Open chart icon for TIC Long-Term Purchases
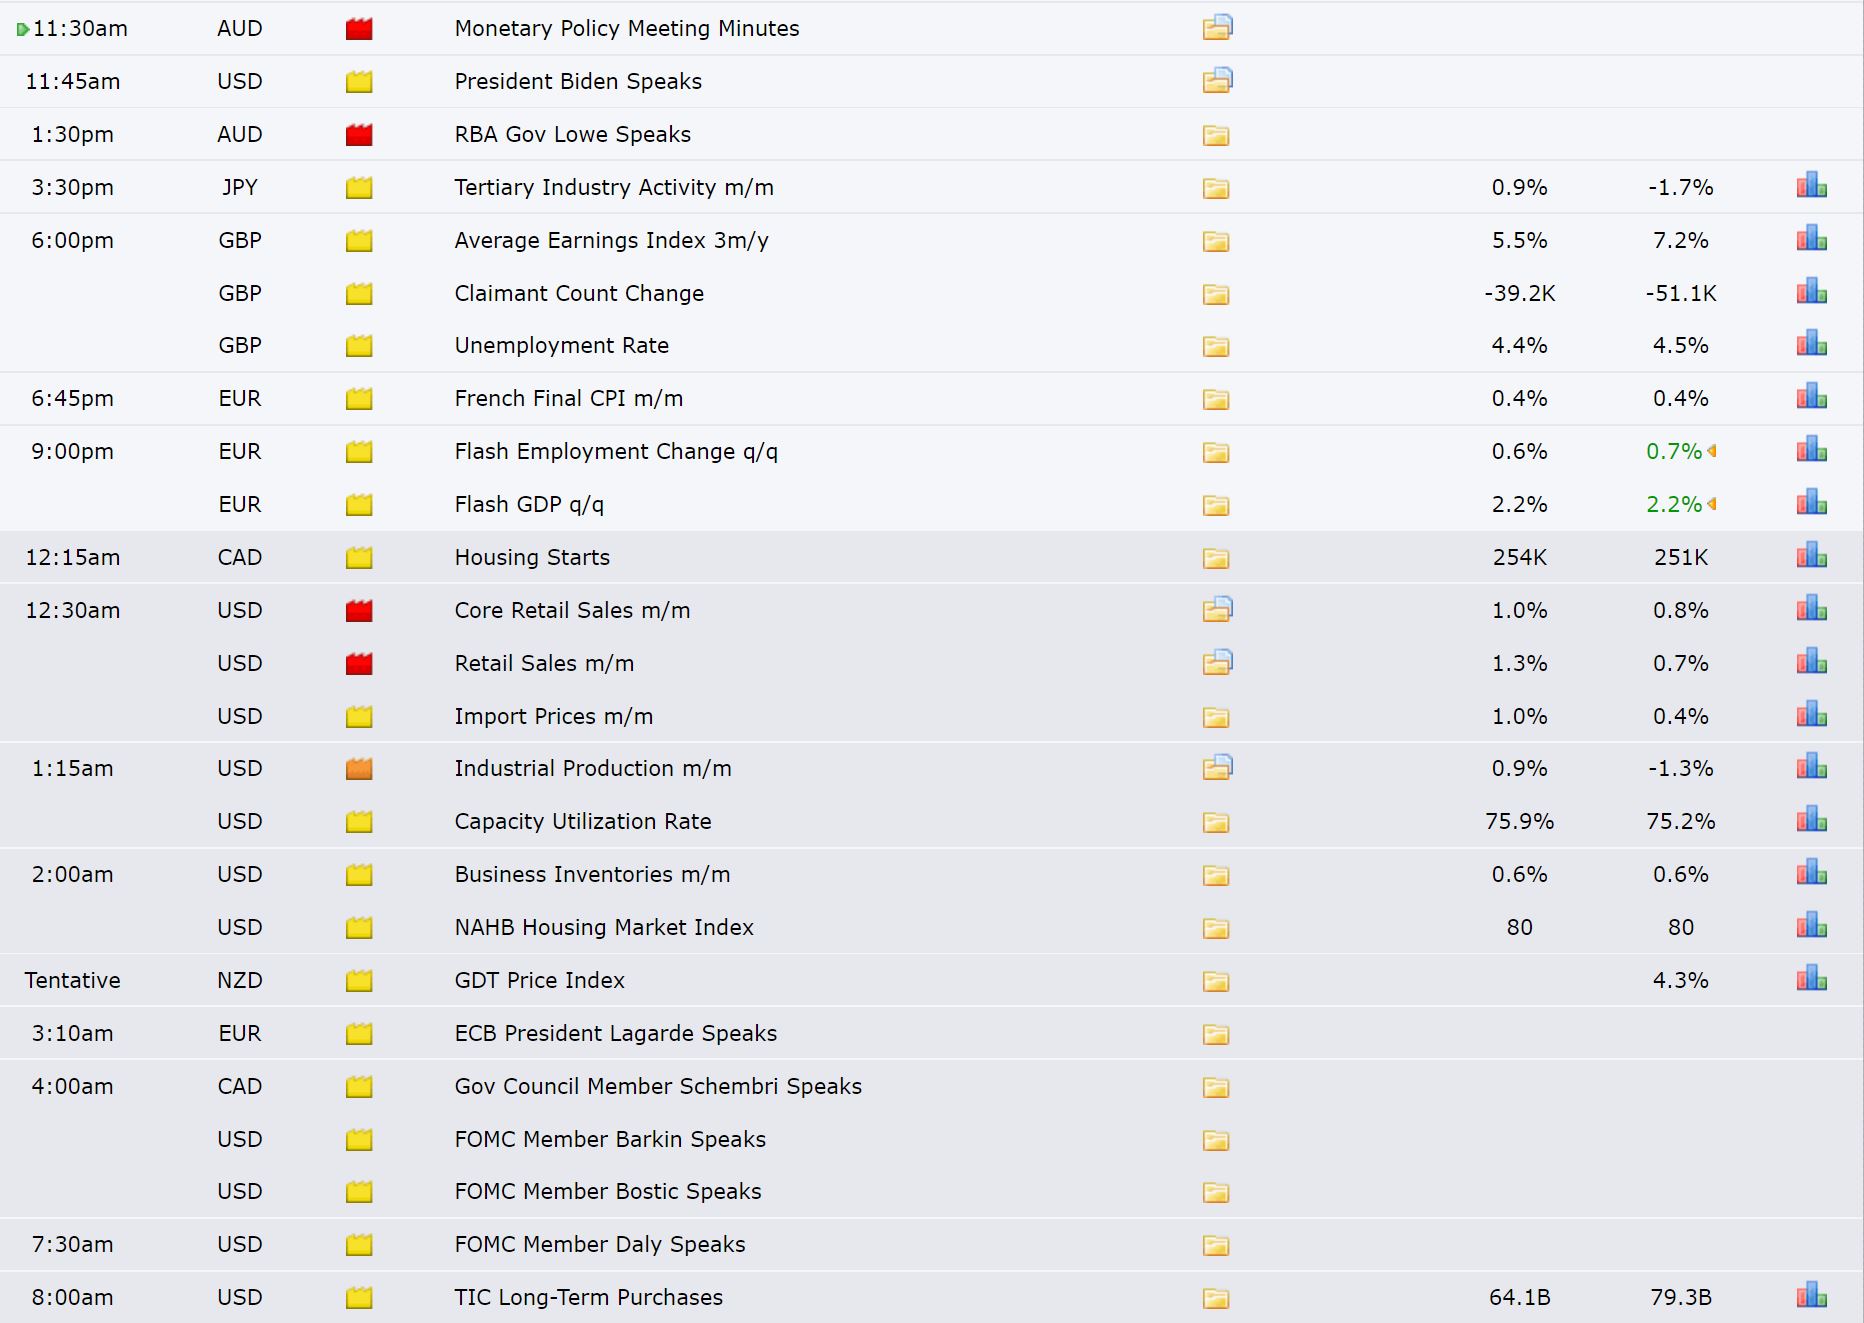 pos(1811,1296)
